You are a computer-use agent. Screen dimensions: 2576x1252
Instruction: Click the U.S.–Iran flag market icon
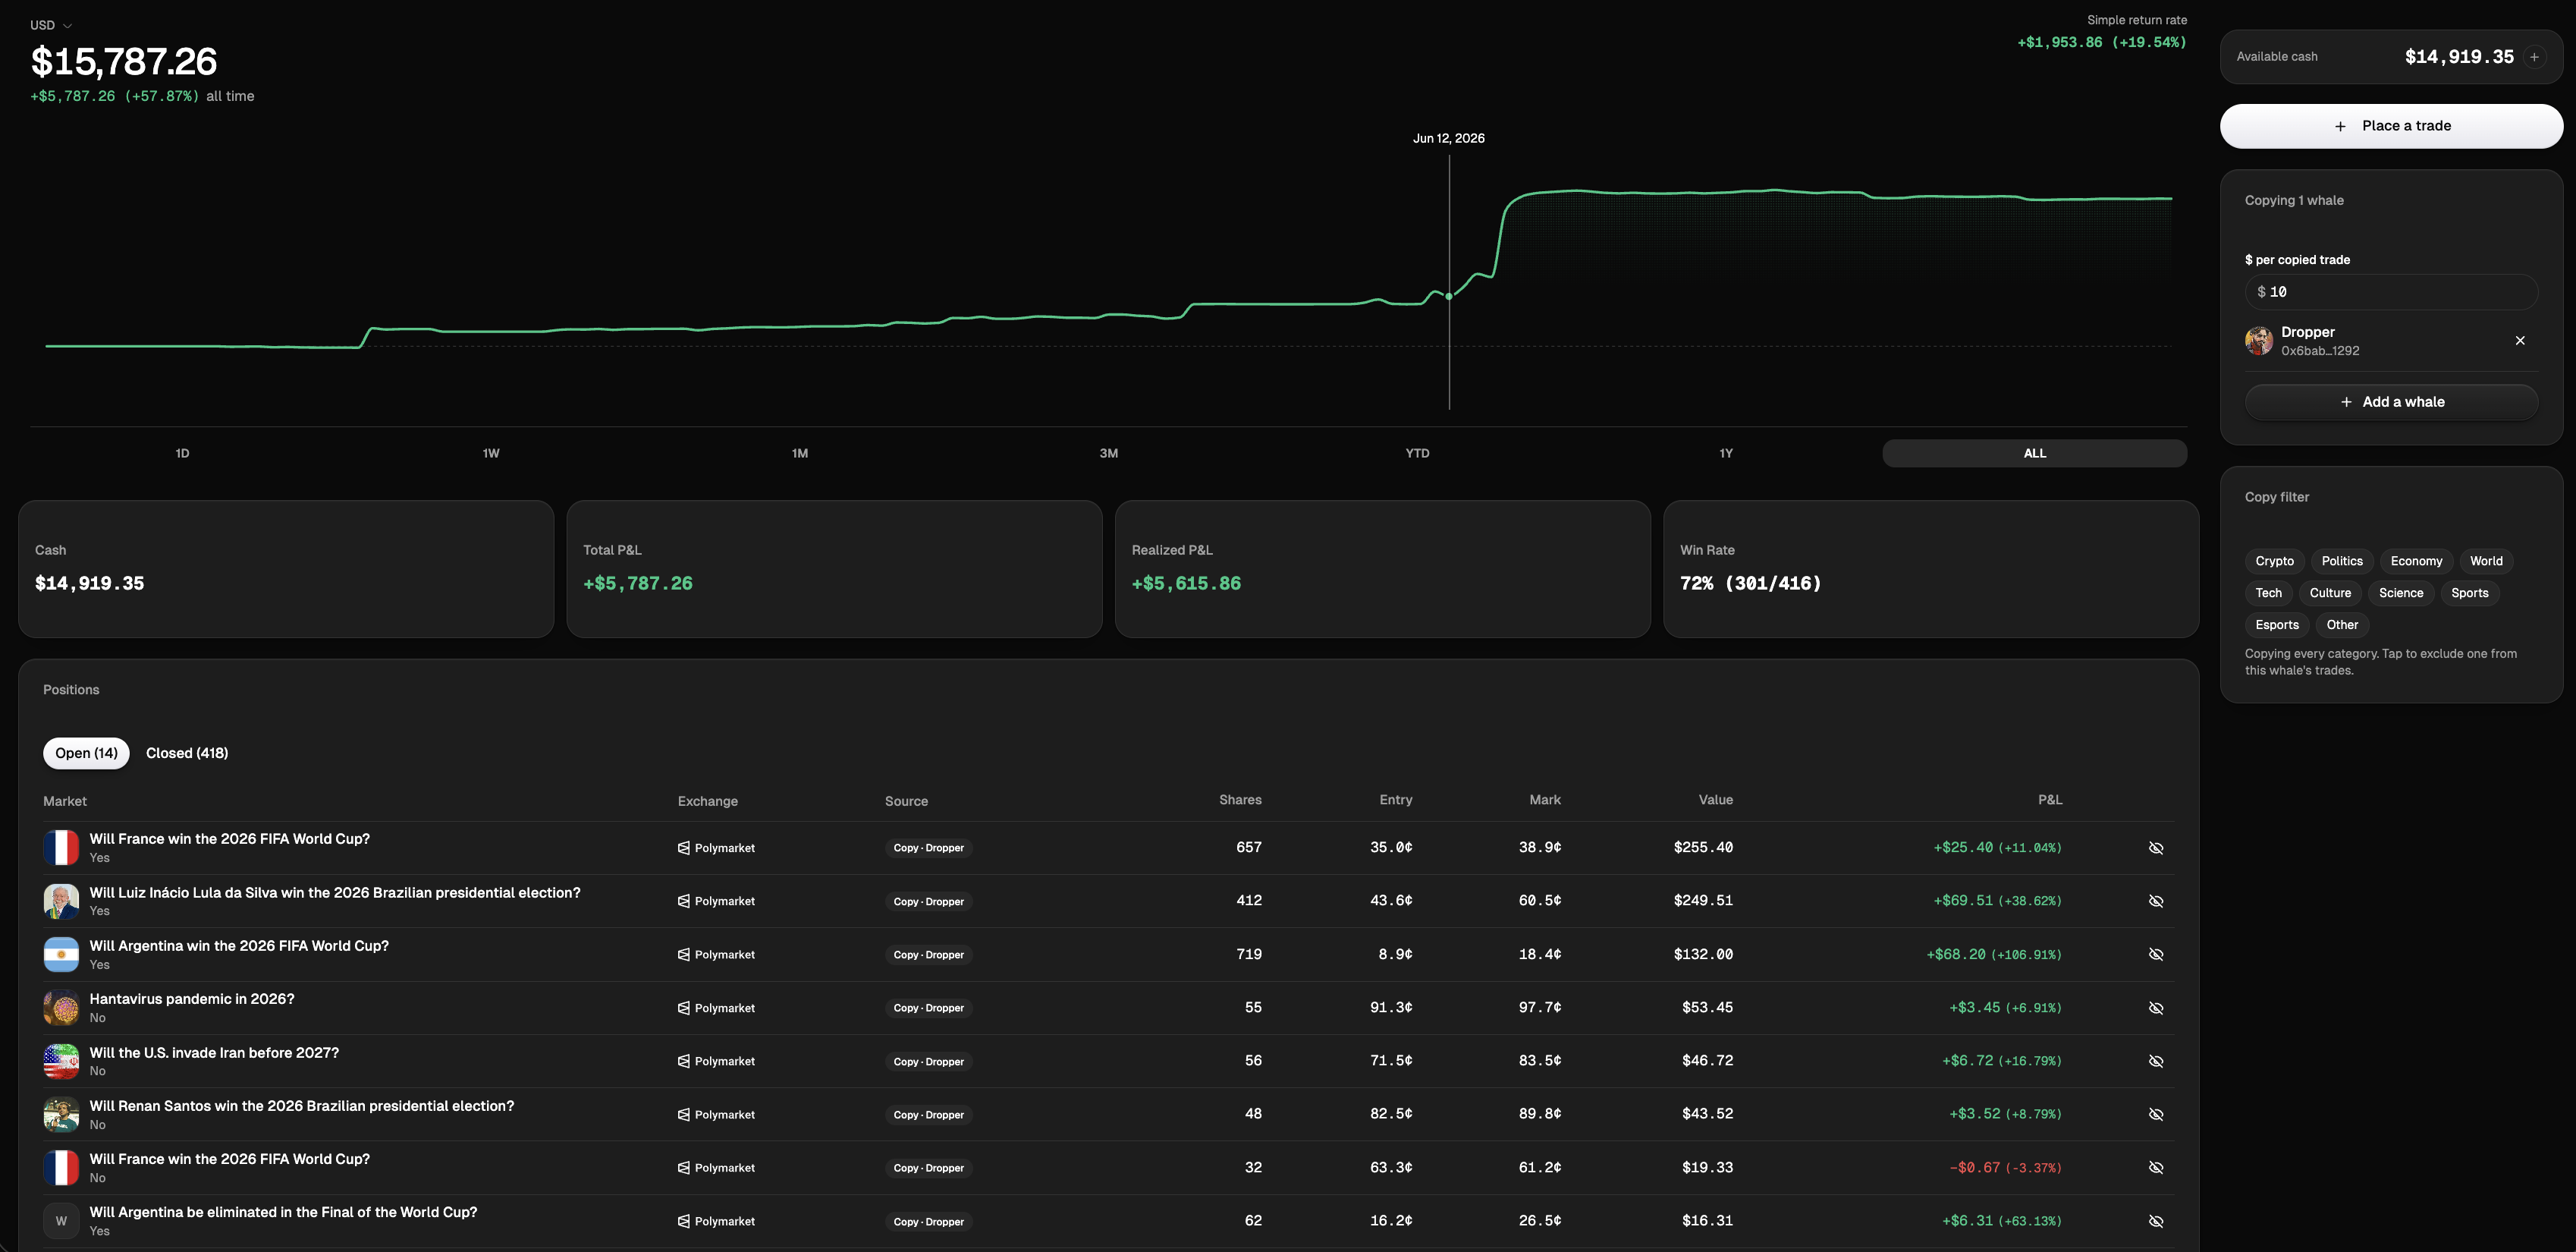tap(61, 1061)
